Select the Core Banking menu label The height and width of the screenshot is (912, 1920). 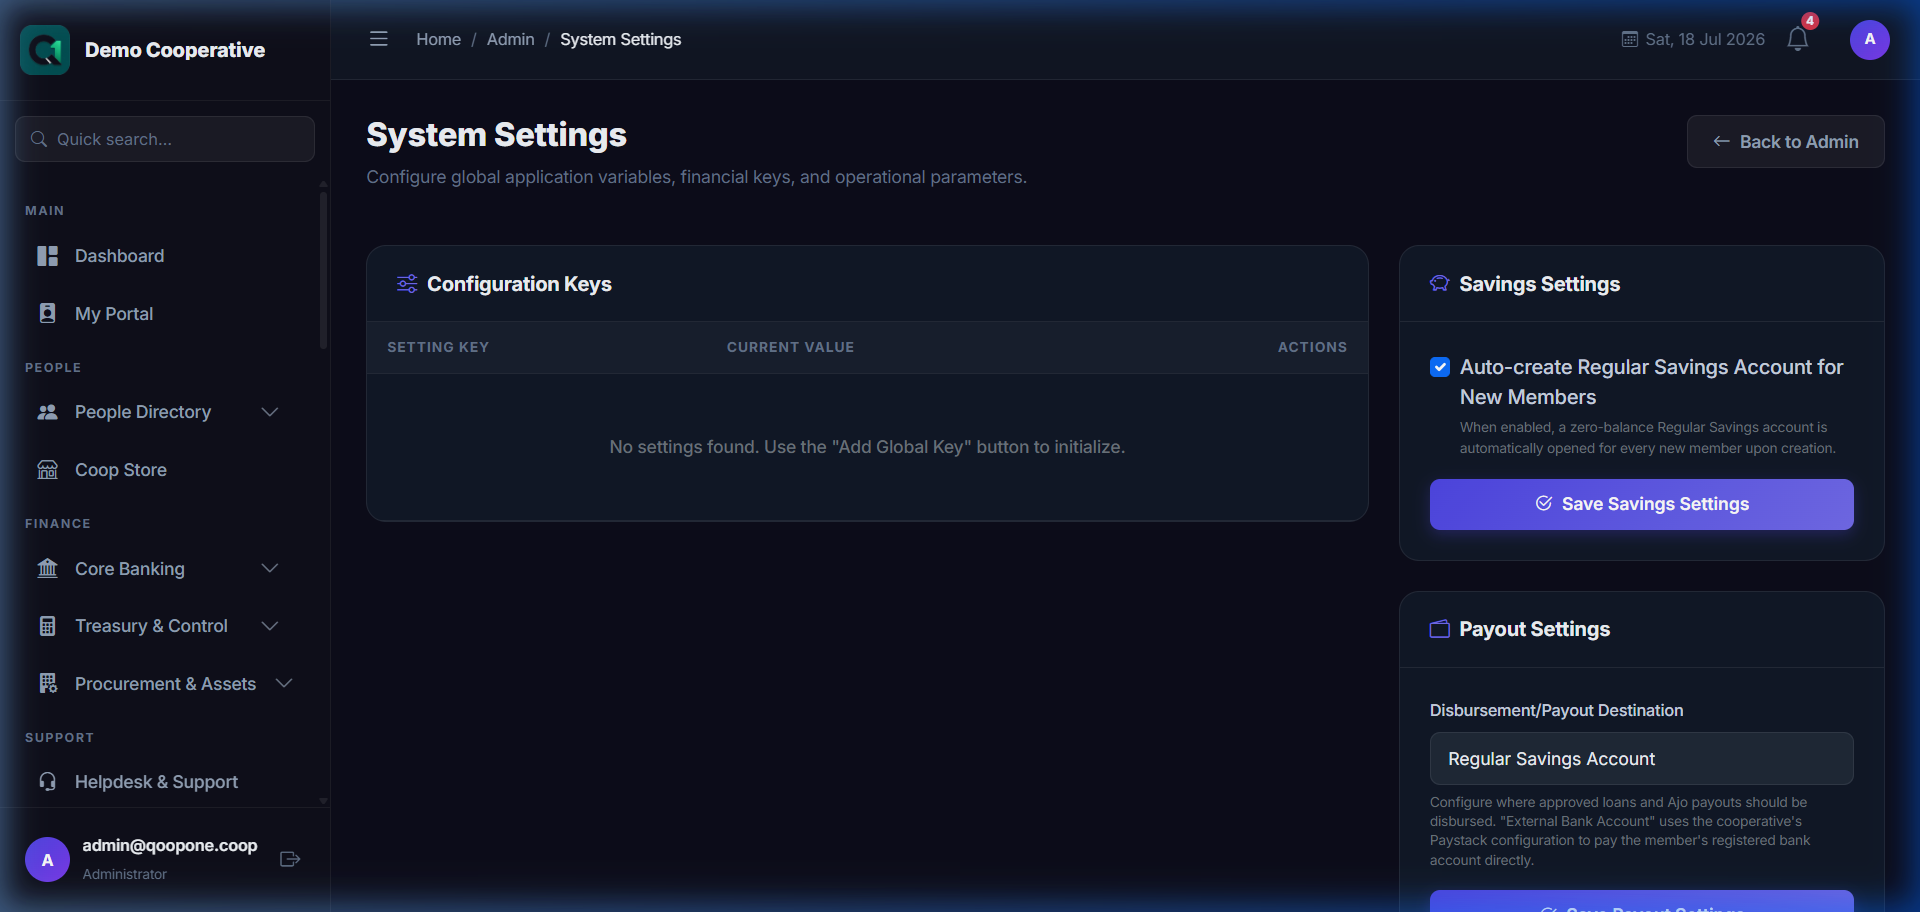point(130,569)
